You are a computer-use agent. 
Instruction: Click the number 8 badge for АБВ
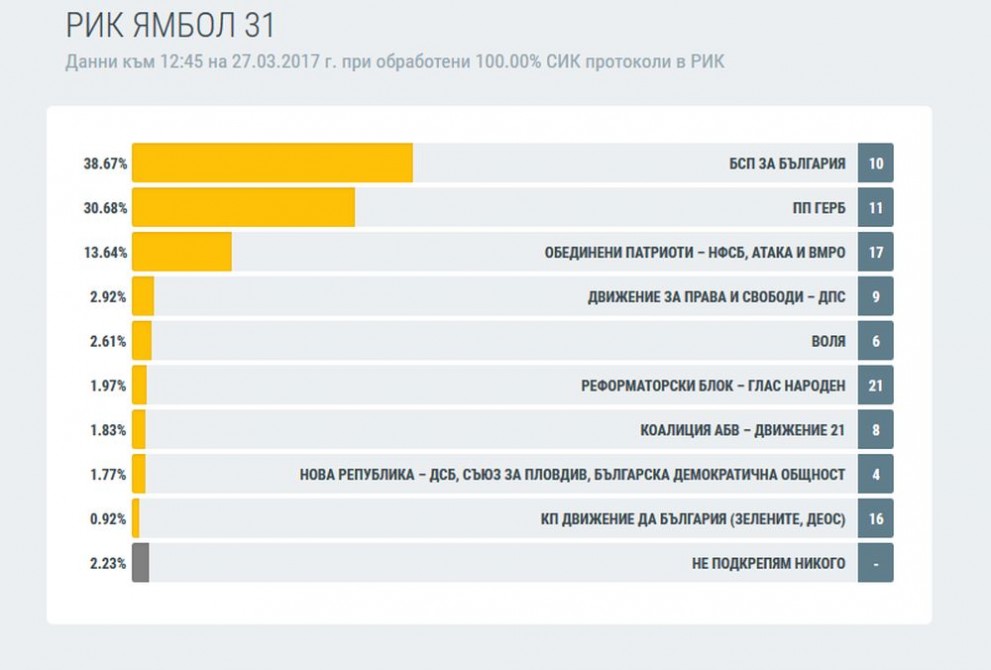pos(875,430)
